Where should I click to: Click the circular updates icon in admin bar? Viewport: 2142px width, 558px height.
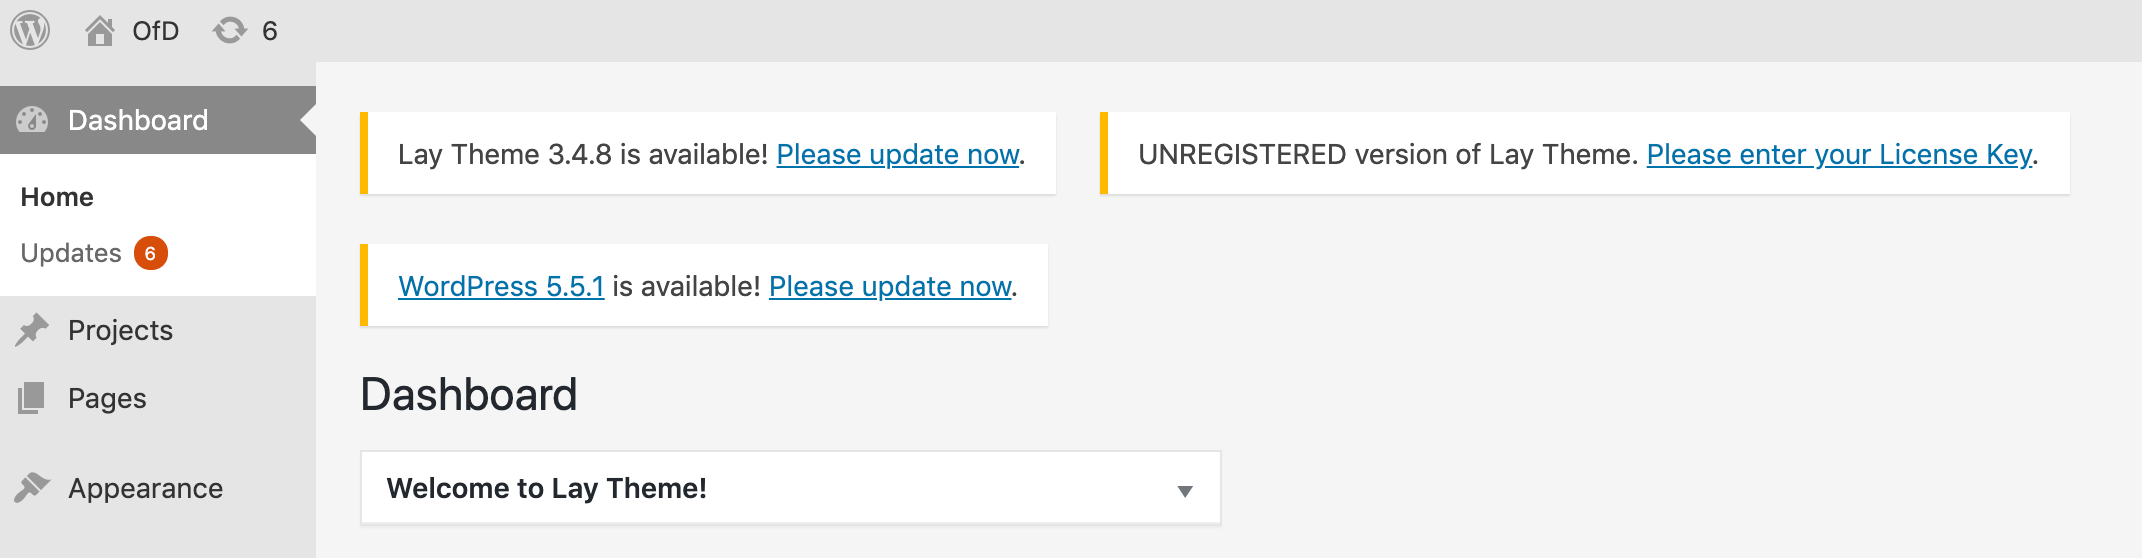(x=230, y=31)
